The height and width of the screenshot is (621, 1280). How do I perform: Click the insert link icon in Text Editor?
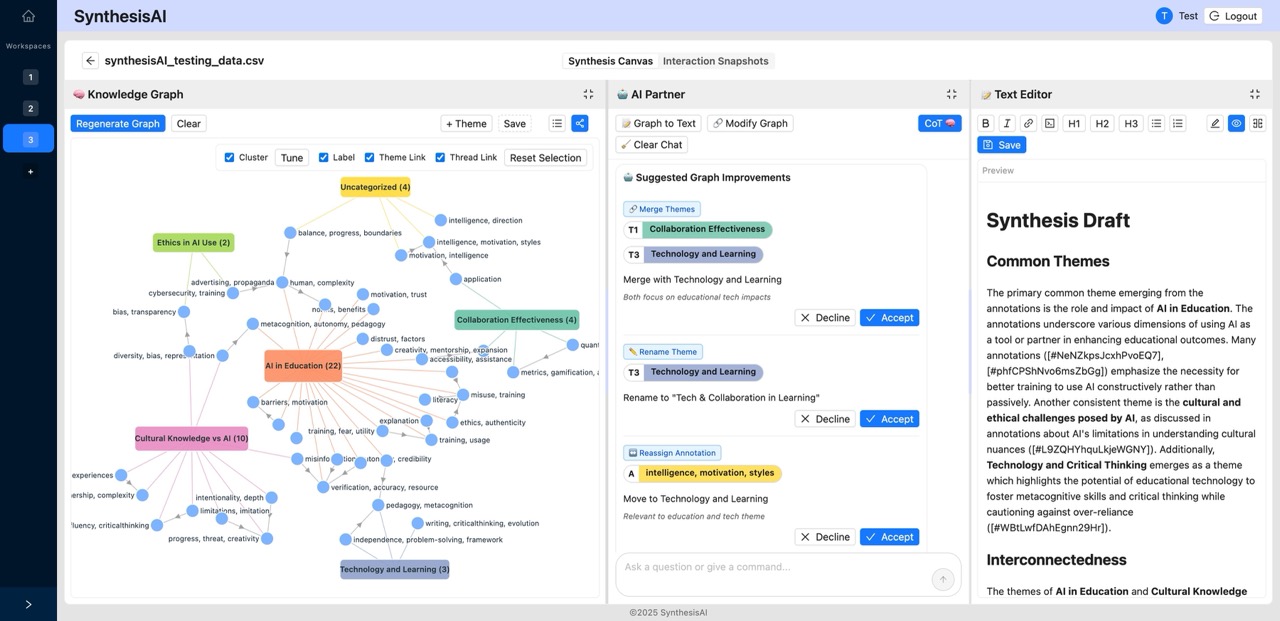coord(1028,123)
